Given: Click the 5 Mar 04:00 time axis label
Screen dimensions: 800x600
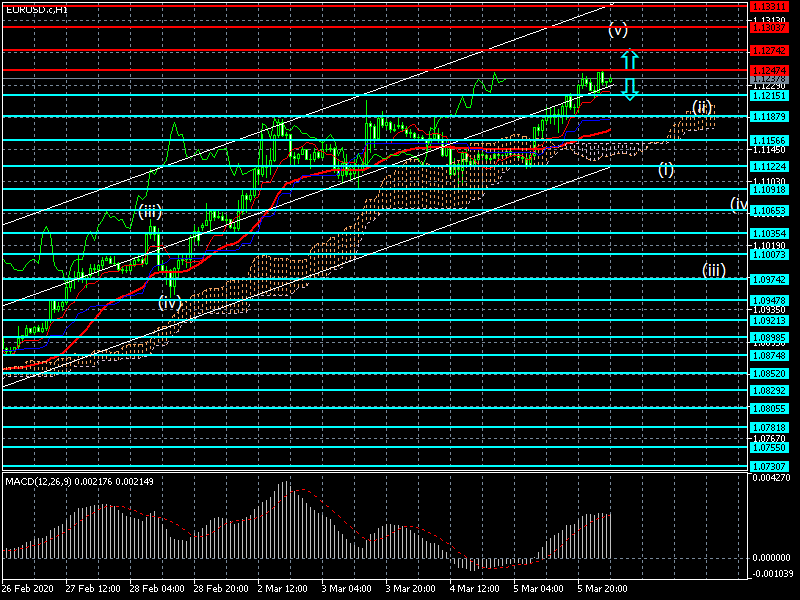Looking at the screenshot, I should pyautogui.click(x=539, y=588).
